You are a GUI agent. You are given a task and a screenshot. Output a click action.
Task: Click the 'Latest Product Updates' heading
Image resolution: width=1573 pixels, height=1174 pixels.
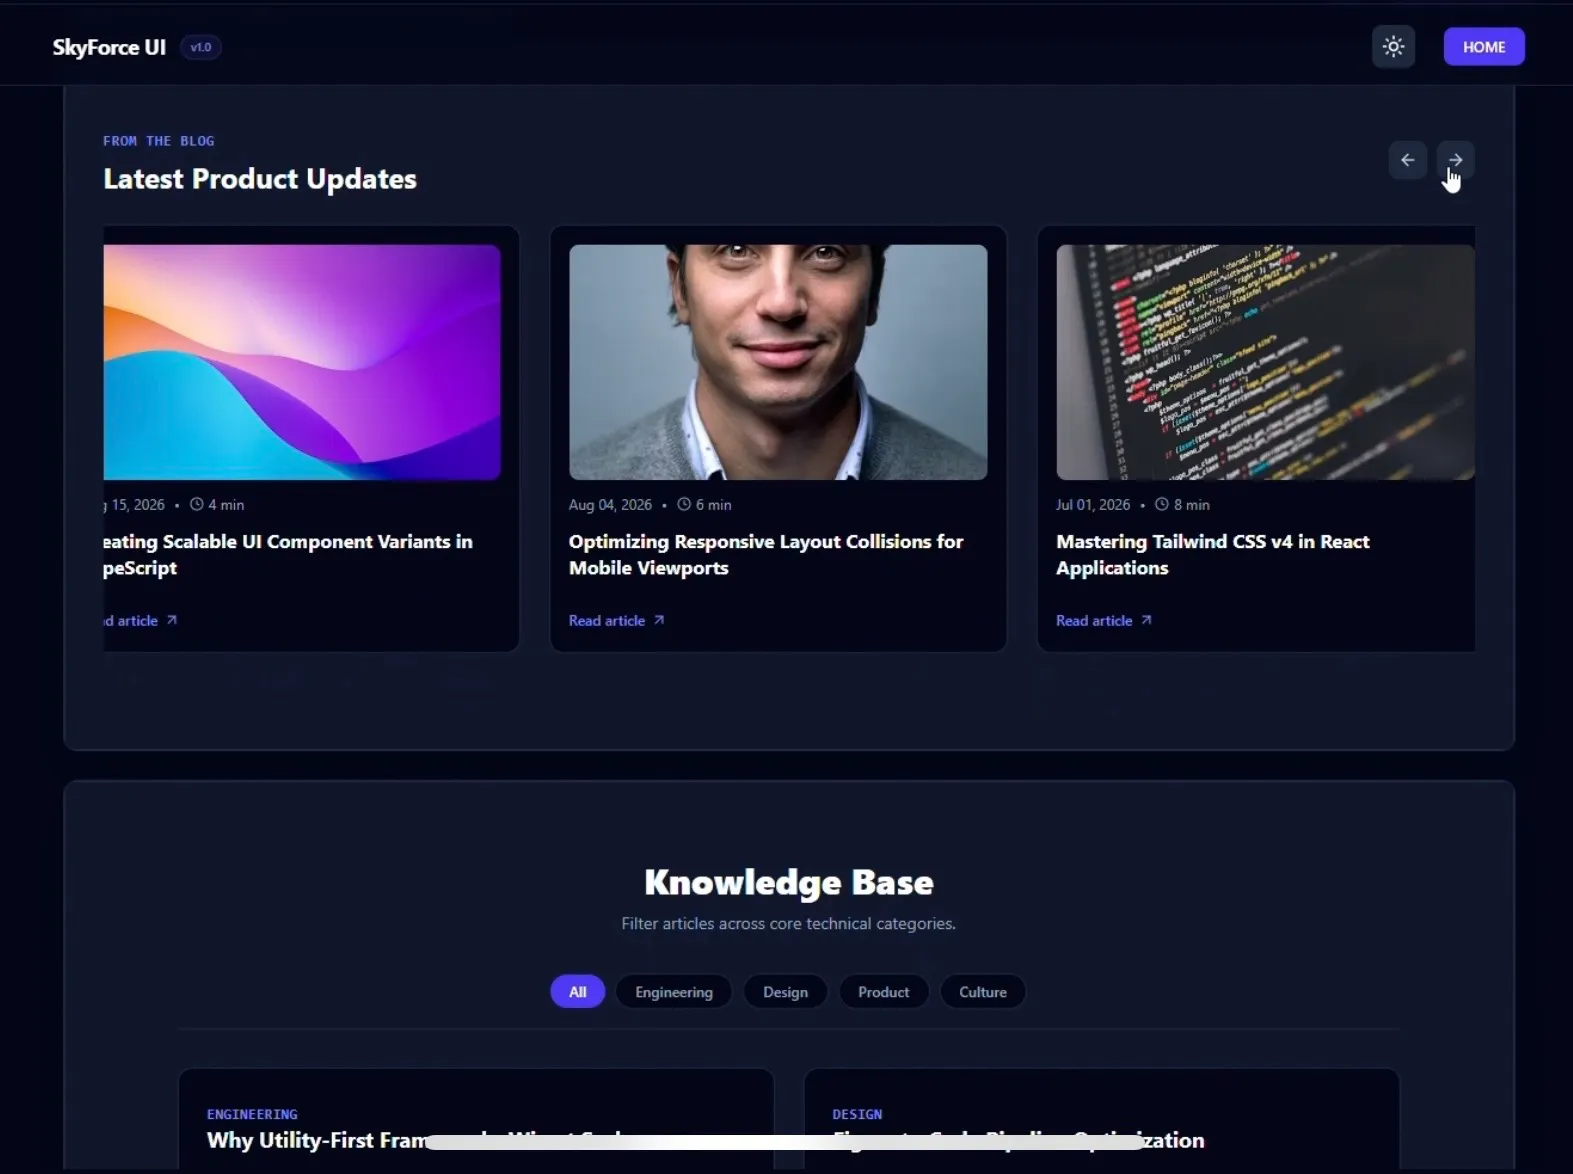coord(260,179)
